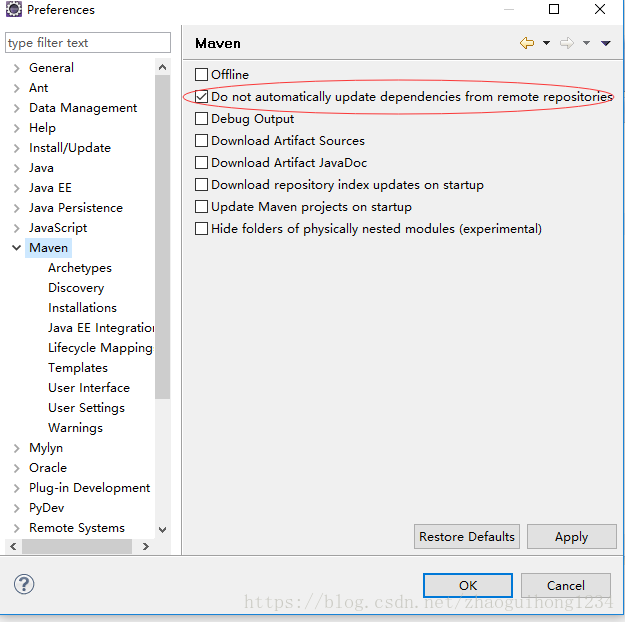
Task: Select JavaScript category
Action: 58,228
